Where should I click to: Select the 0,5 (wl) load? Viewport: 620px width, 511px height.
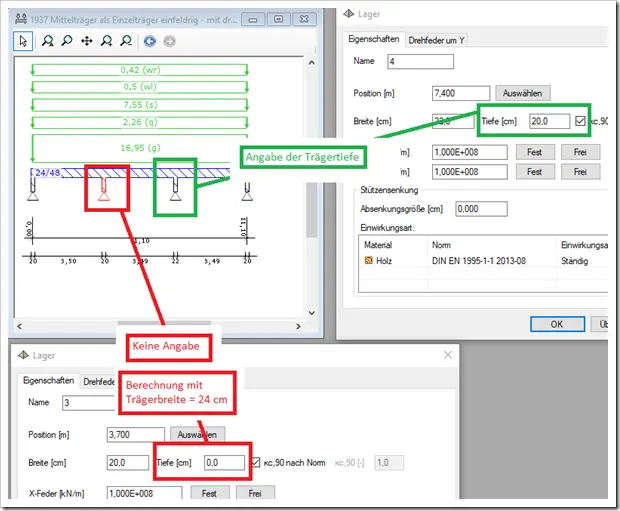(140, 87)
